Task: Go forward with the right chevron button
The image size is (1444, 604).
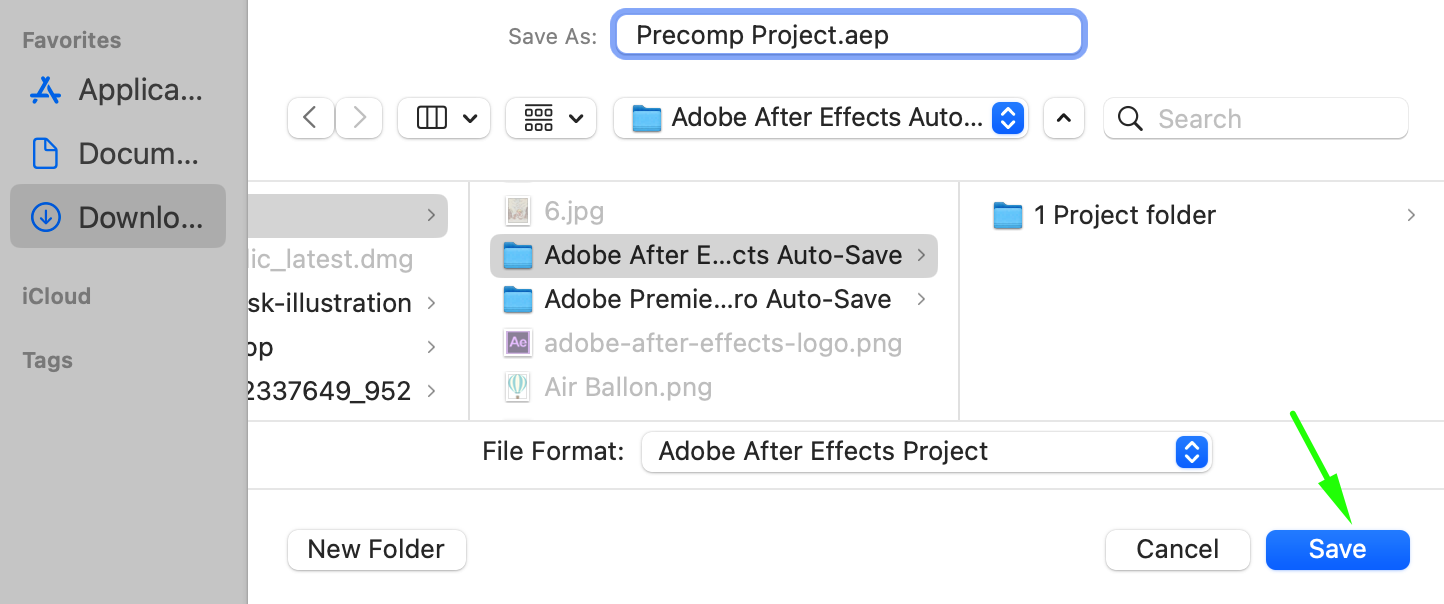Action: pos(358,118)
